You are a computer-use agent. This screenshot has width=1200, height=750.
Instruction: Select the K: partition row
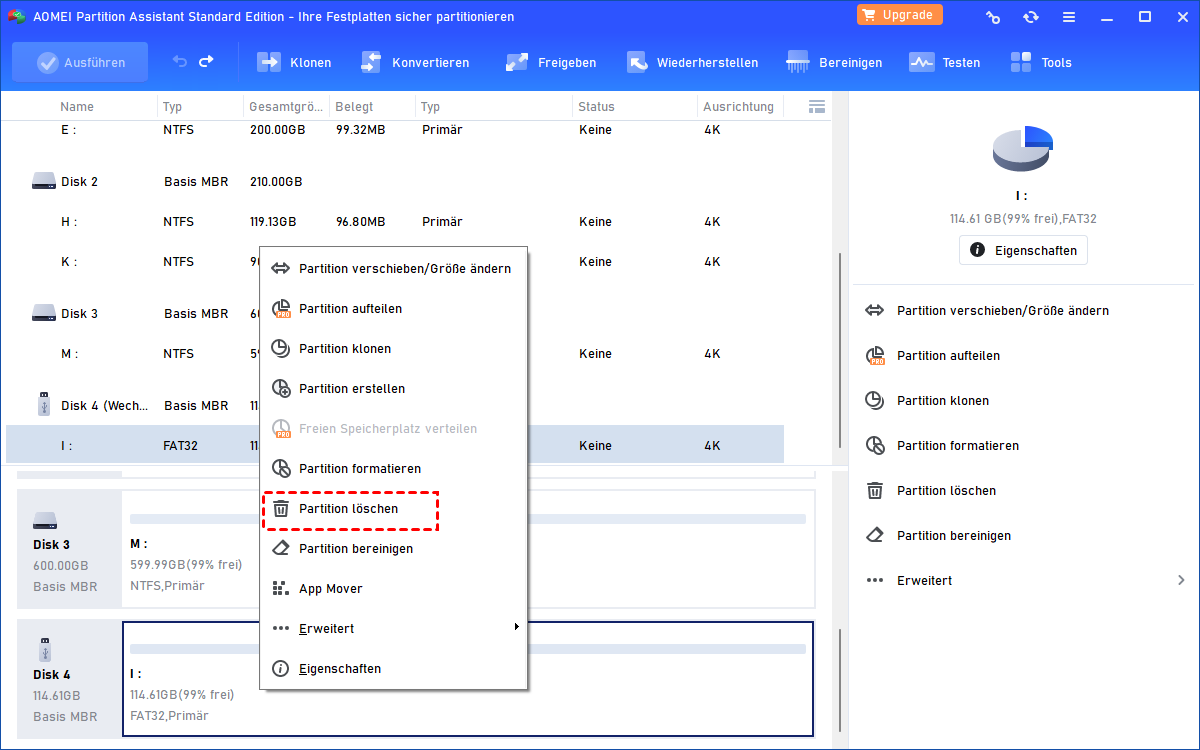point(395,262)
